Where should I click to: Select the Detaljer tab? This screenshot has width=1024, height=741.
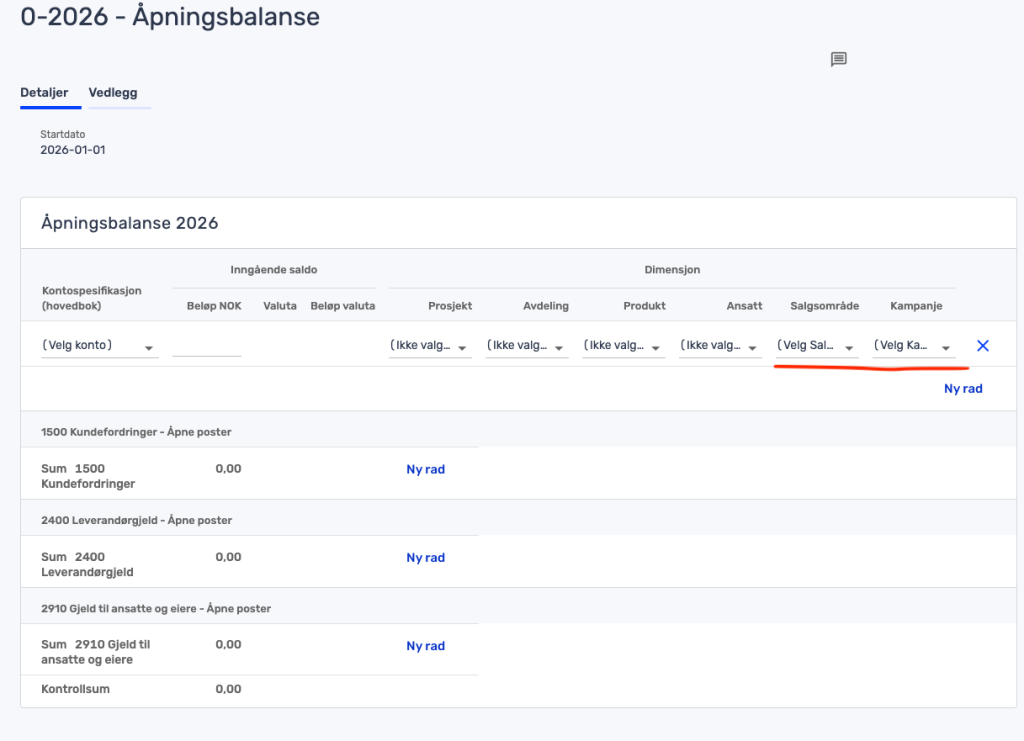44,93
